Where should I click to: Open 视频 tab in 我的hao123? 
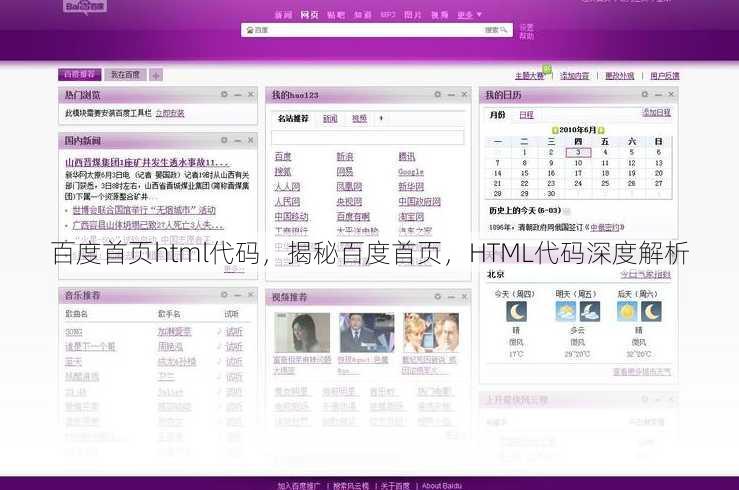359,119
